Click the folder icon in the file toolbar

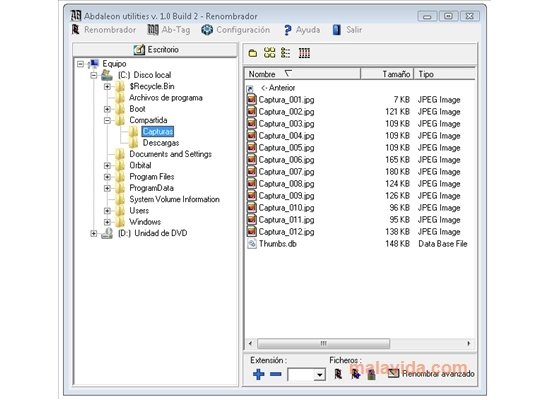[x=253, y=53]
